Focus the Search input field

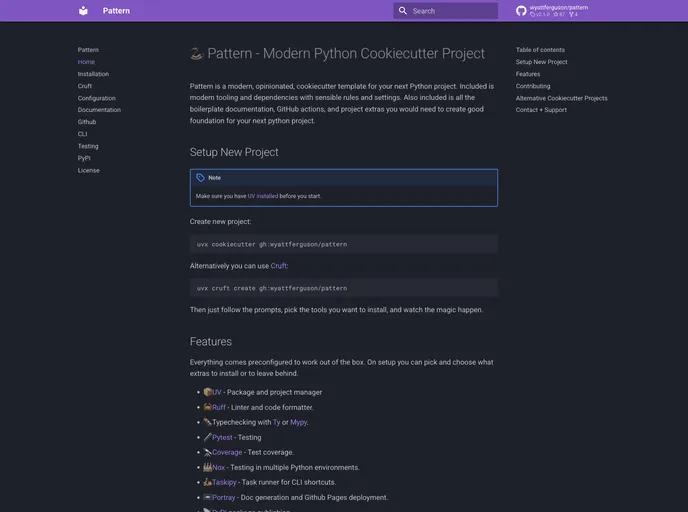[x=445, y=11]
